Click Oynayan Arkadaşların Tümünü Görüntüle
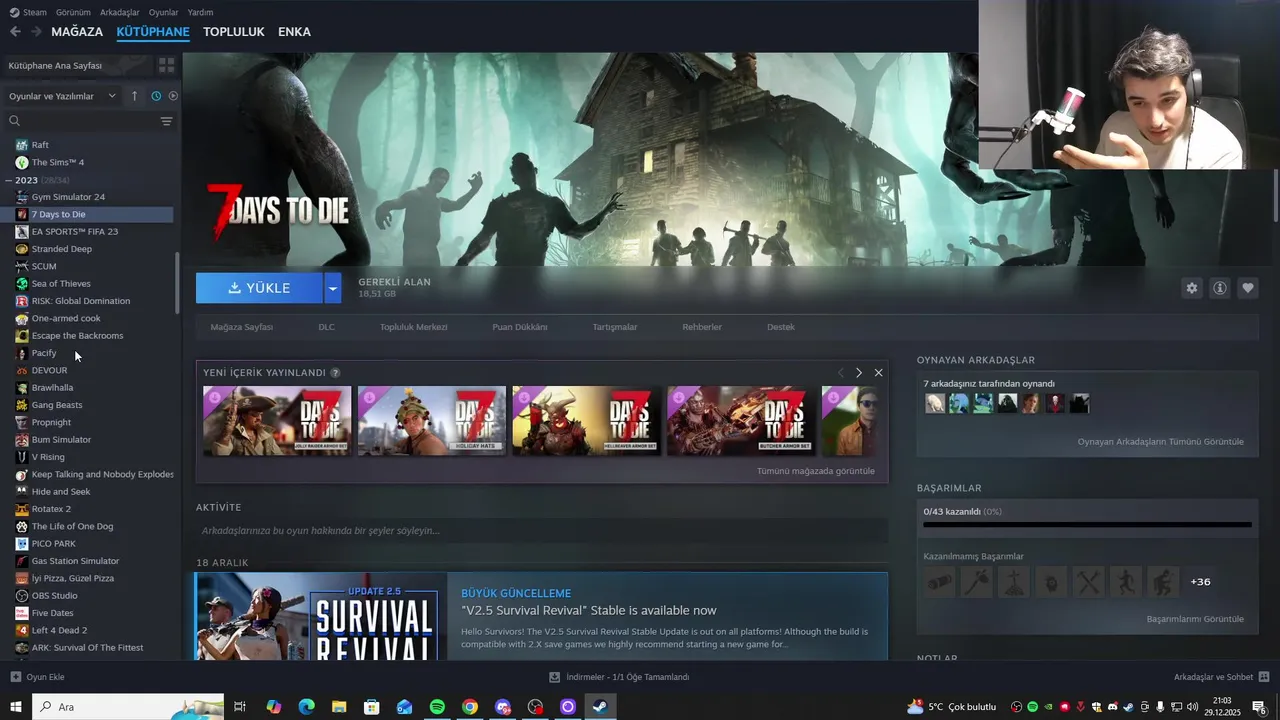 coord(1161,442)
